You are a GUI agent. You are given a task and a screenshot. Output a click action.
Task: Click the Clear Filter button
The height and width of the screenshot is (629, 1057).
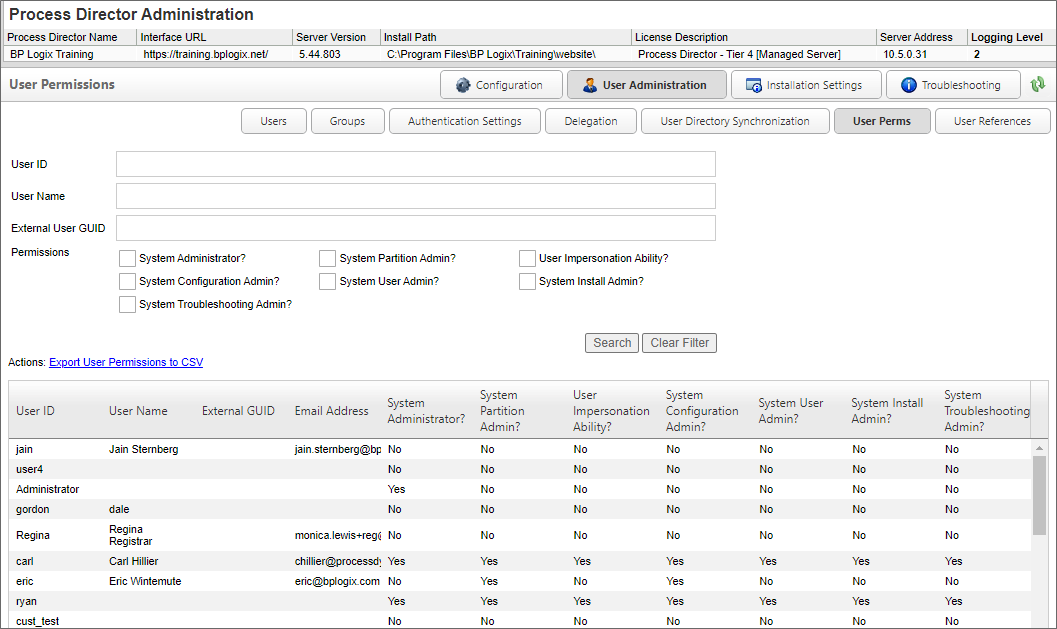pos(679,343)
